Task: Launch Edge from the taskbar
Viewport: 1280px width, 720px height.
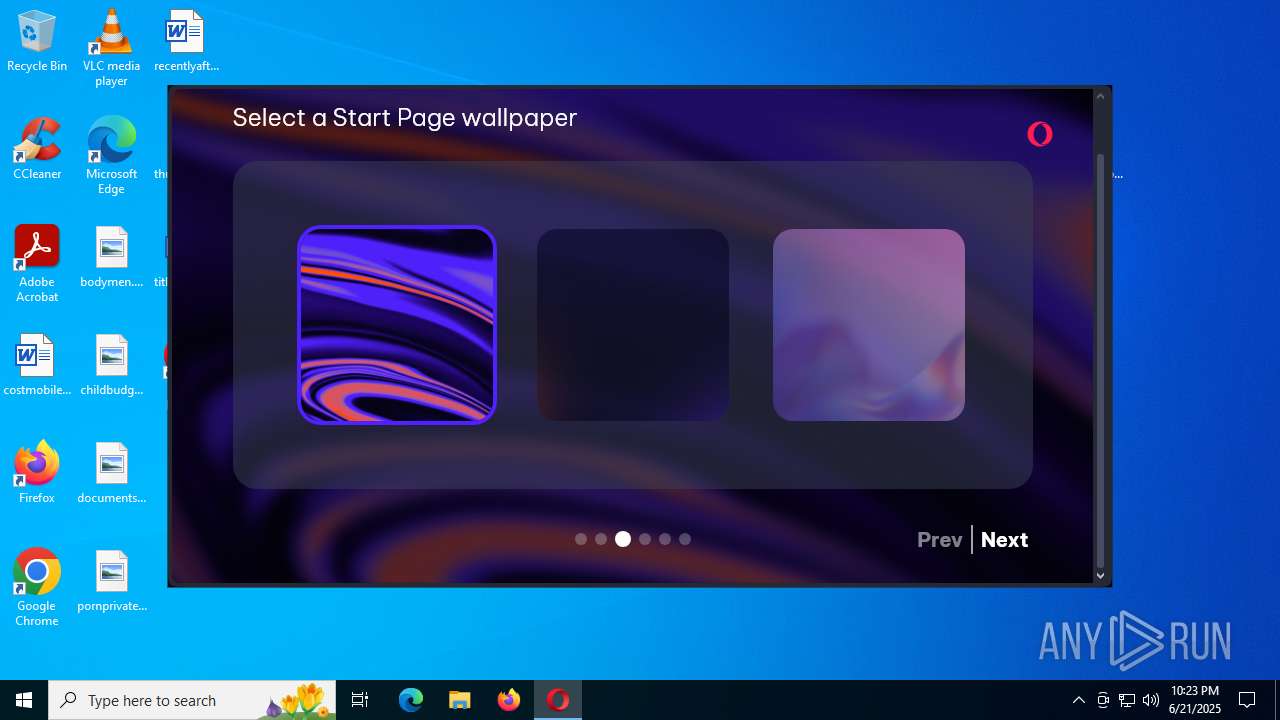Action: coord(411,700)
